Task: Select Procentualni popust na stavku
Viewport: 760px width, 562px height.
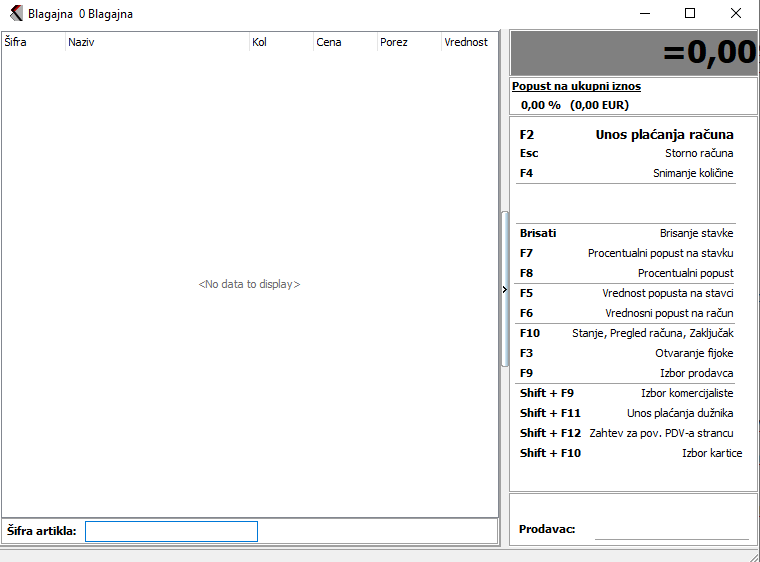Action: pyautogui.click(x=660, y=253)
